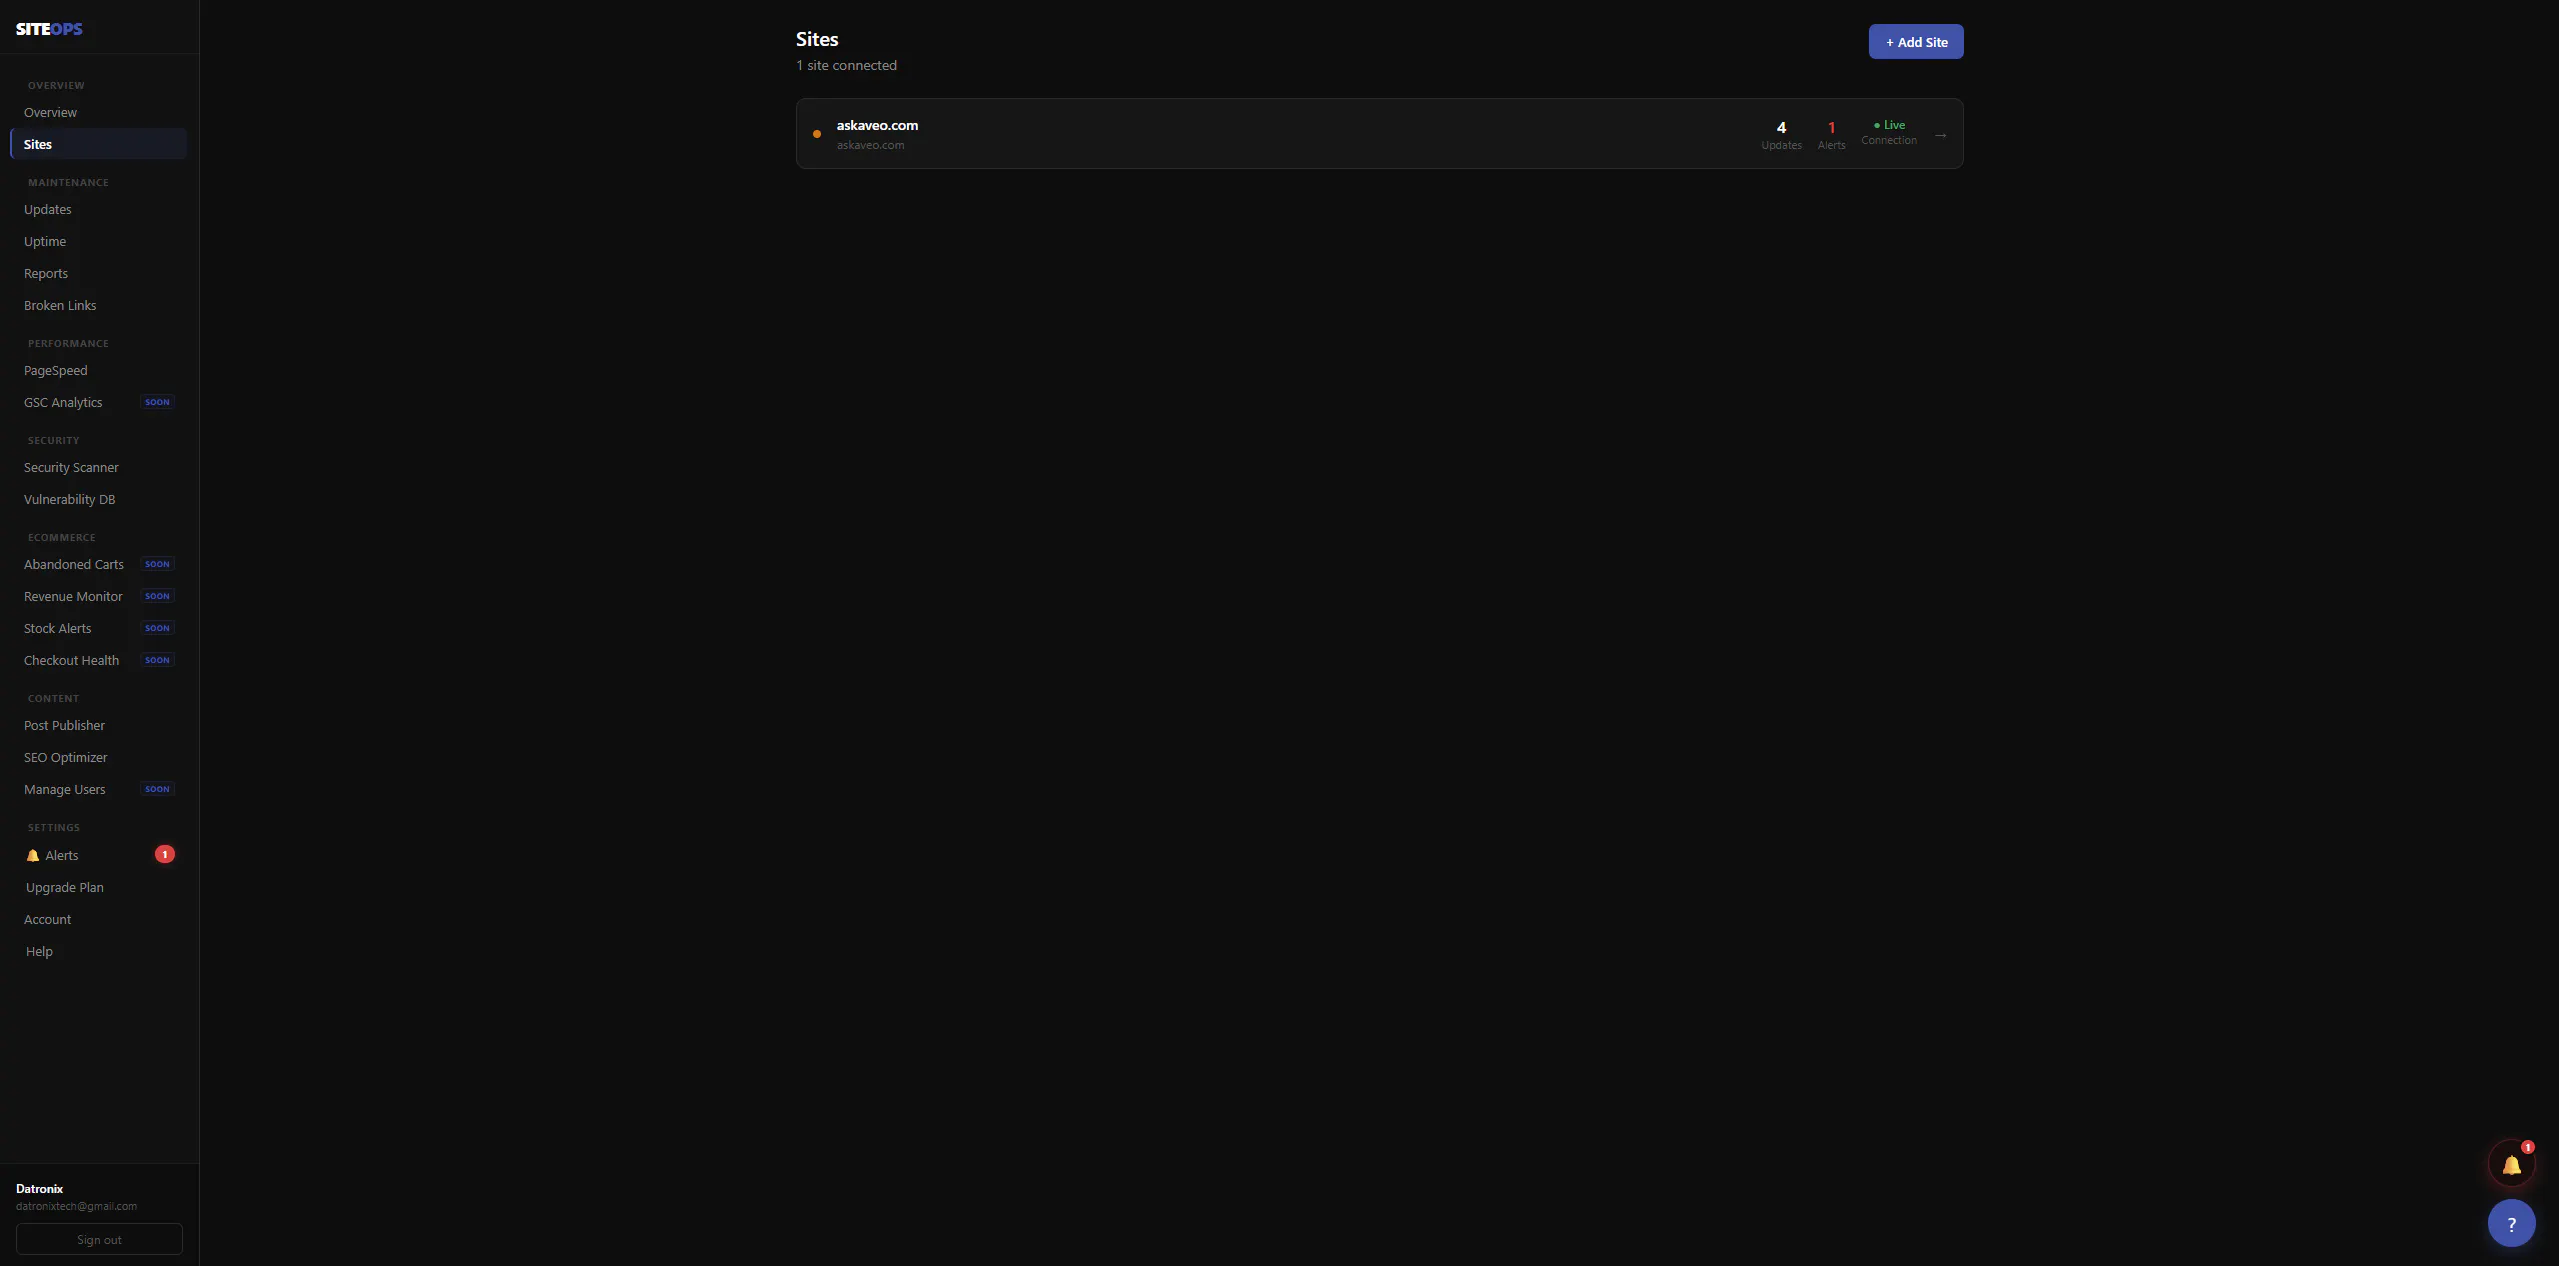Click the arrow on askaveo.com row
Image resolution: width=2559 pixels, height=1266 pixels.
[x=1940, y=135]
